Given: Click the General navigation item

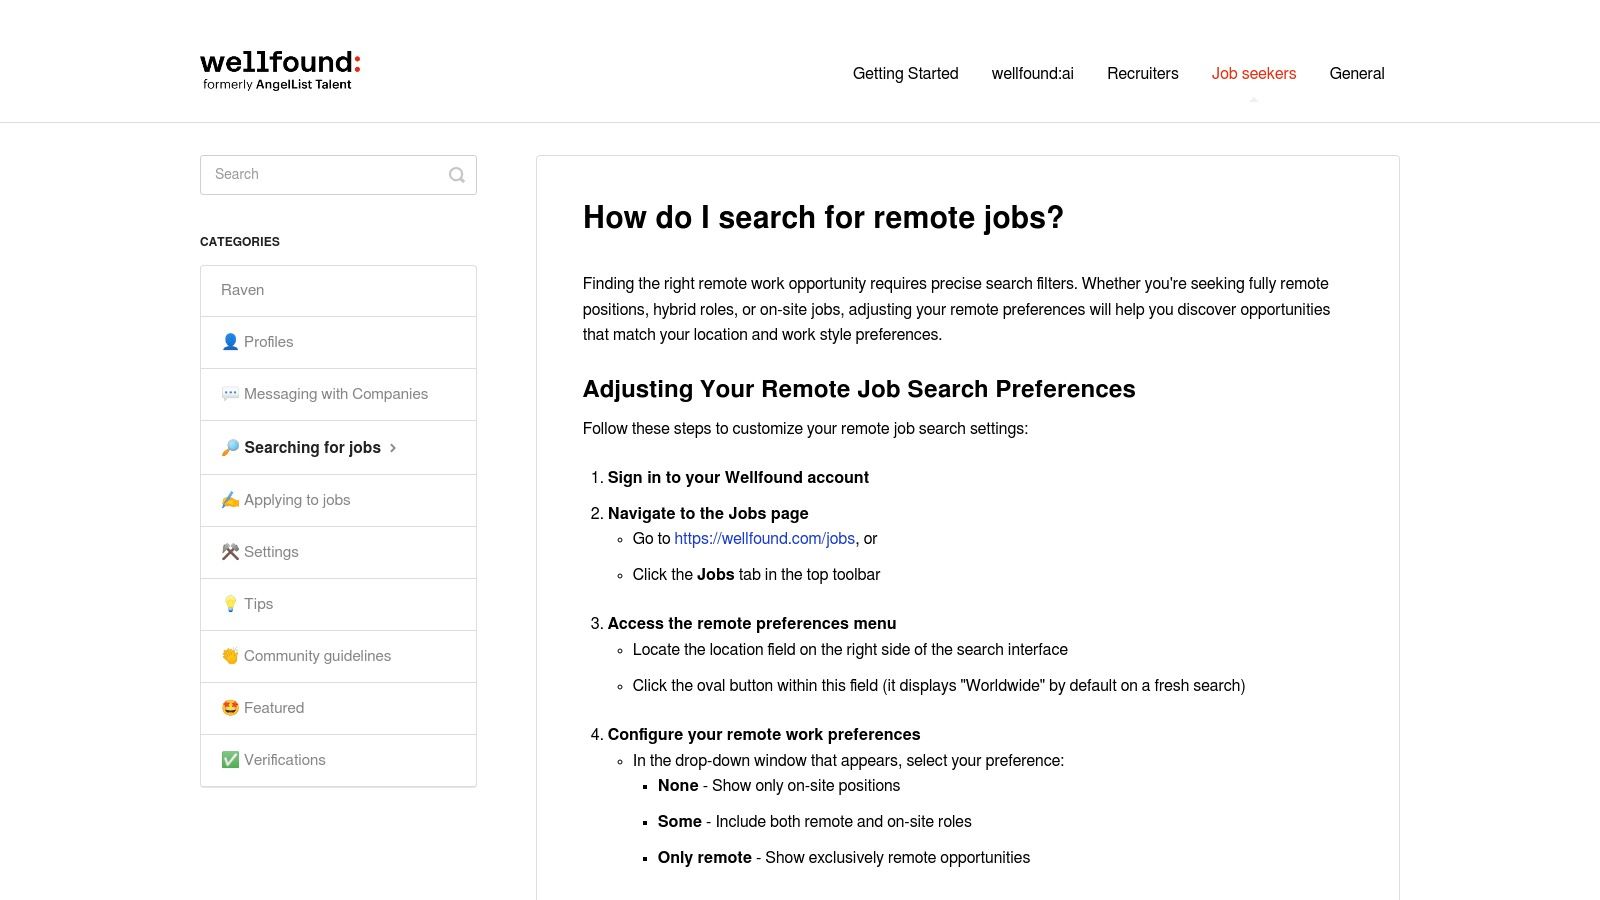Looking at the screenshot, I should pos(1357,73).
